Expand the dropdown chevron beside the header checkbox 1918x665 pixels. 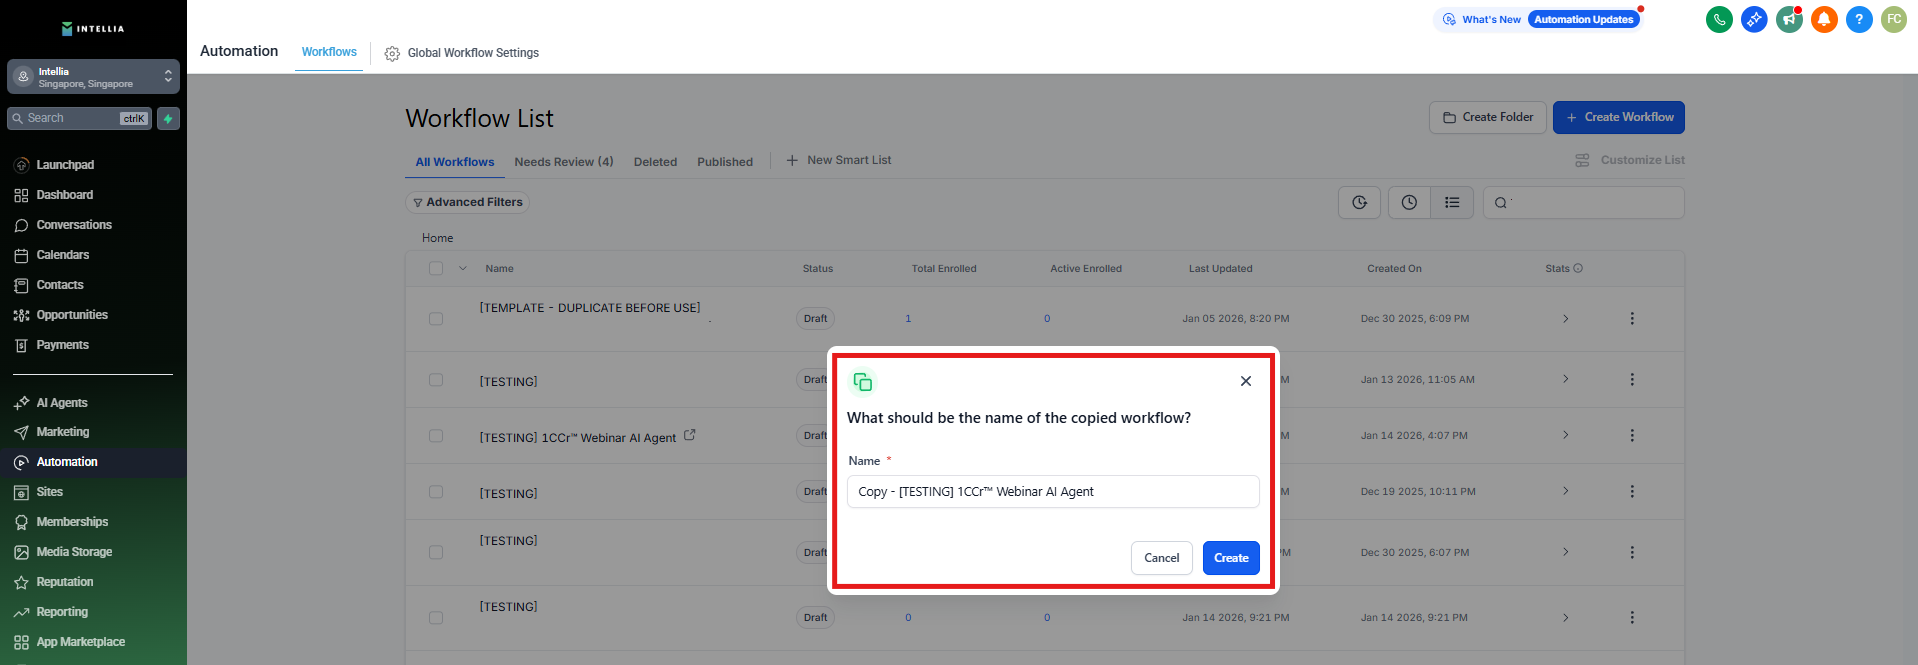tap(462, 268)
